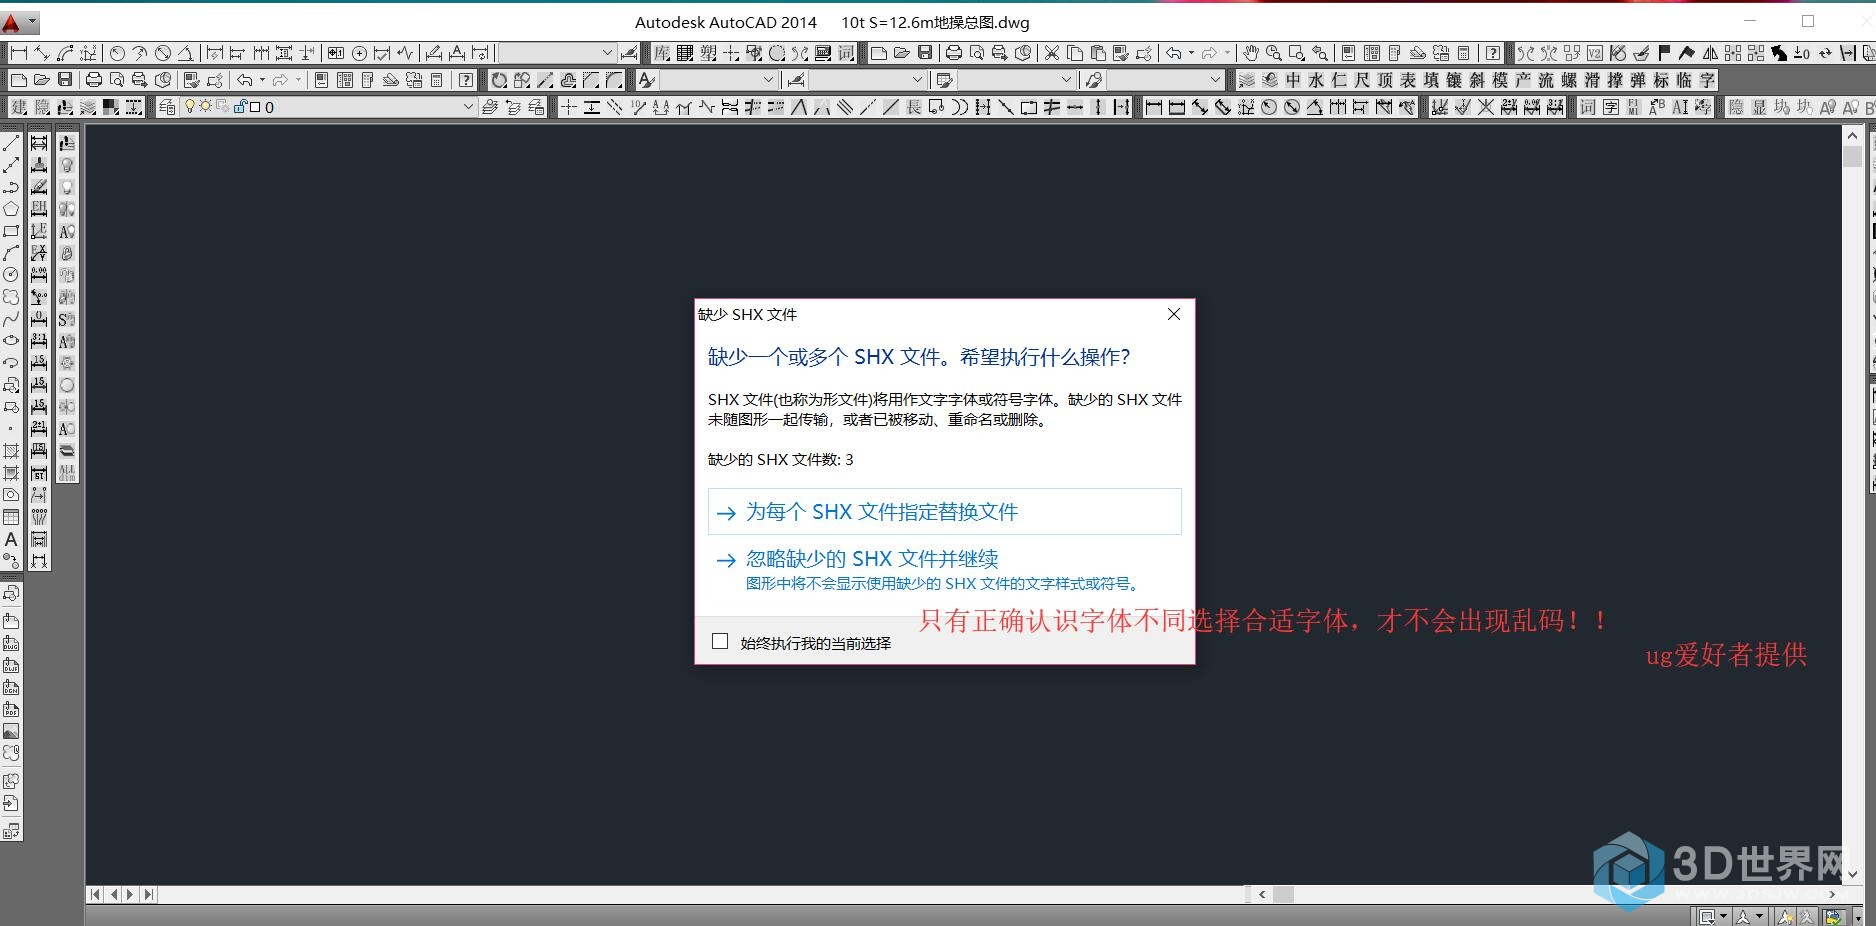Click the V2 toolbar icon
1876x926 pixels.
click(x=1595, y=53)
